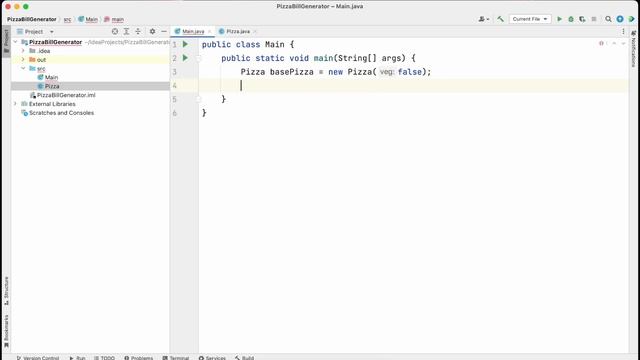The image size is (640, 360).
Task: Toggle the Project side tool window tab
Action: tap(6, 41)
